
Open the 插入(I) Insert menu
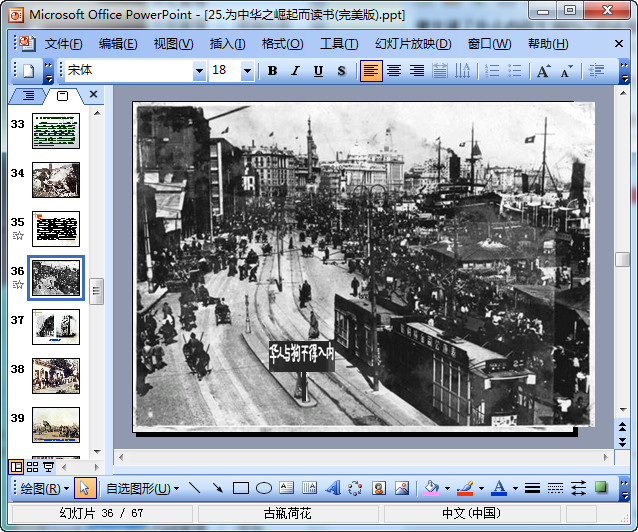click(x=227, y=44)
